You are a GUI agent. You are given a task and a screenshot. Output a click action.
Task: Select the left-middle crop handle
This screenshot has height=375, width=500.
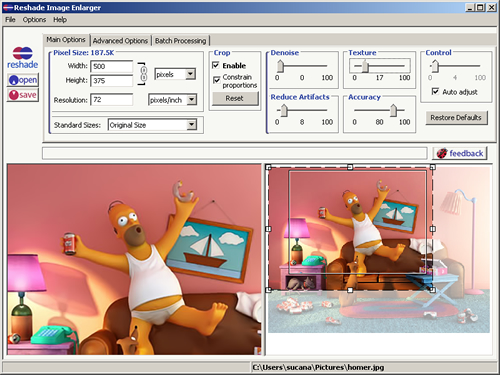pyautogui.click(x=269, y=229)
